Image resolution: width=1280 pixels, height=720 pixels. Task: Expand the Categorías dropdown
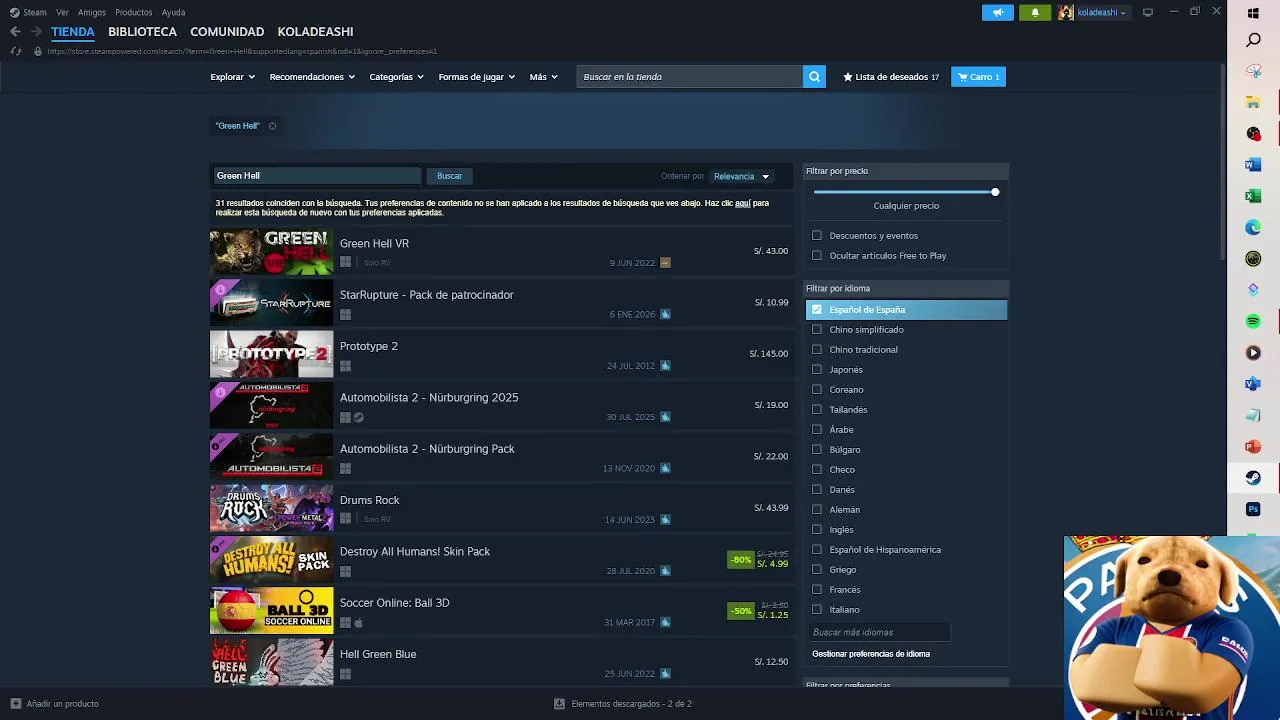pyautogui.click(x=396, y=77)
